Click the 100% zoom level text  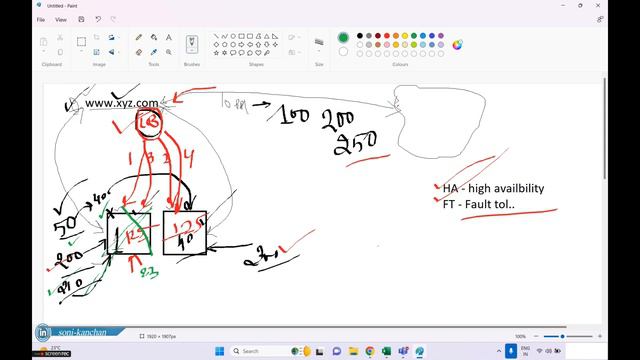pos(520,336)
